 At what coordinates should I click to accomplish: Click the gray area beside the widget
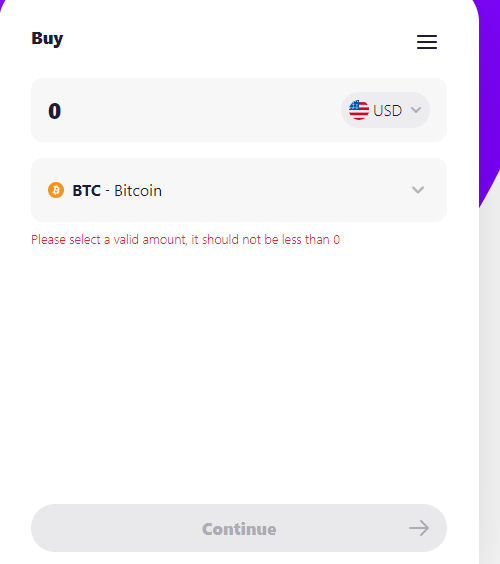point(490,396)
